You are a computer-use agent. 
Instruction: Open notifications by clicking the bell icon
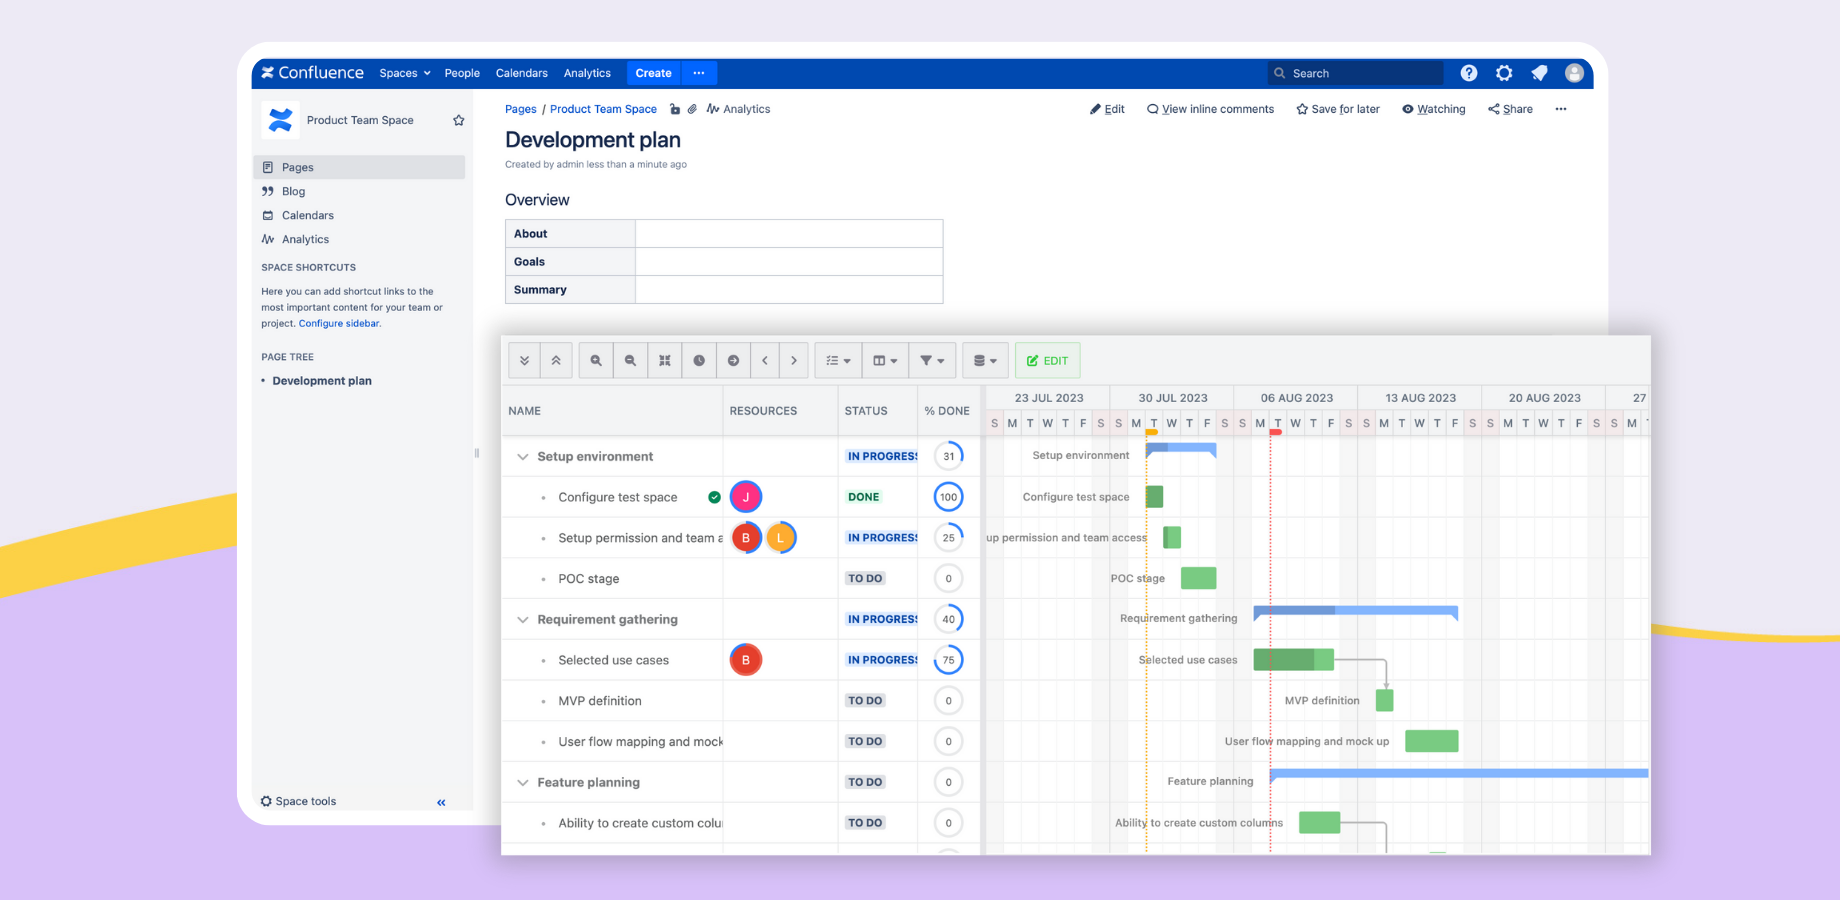(x=1539, y=73)
